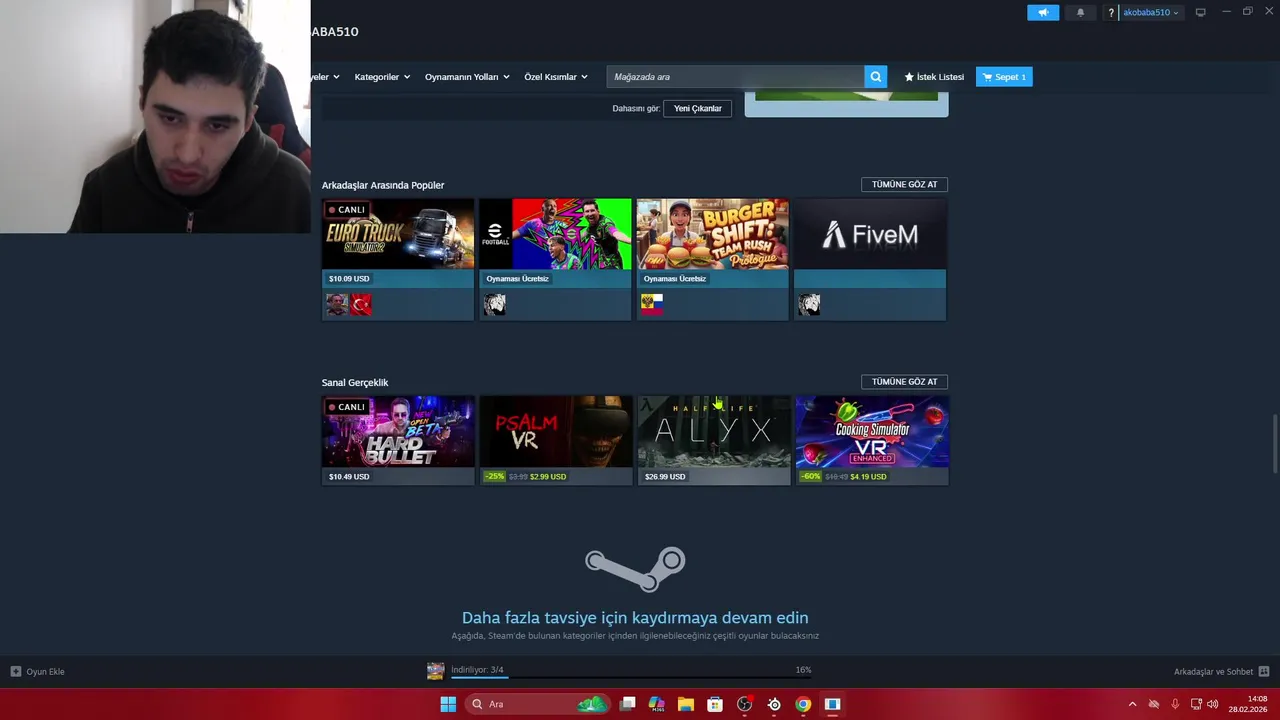This screenshot has width=1280, height=720.
Task: Open Google Chrome from taskbar
Action: click(803, 704)
